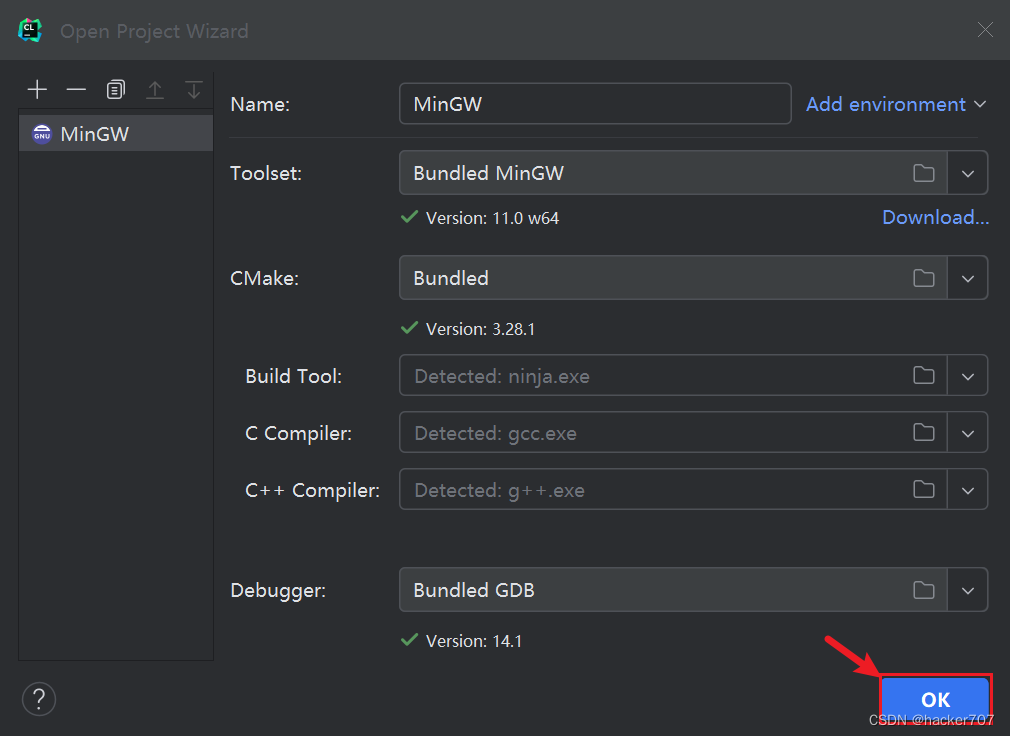This screenshot has width=1010, height=736.
Task: Click the Detected: ninja.exe field
Action: click(673, 375)
